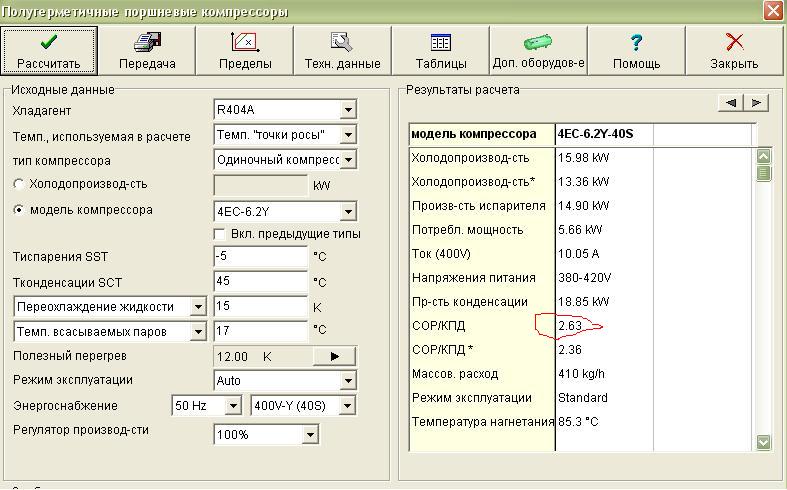Select the Холодопроизвод-сть radio button

tap(19, 184)
